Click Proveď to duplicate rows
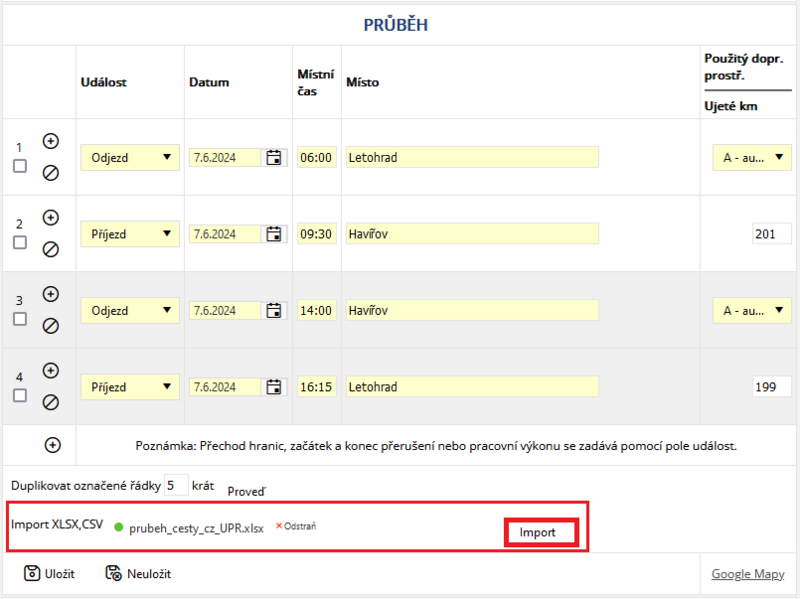This screenshot has width=800, height=599. [x=246, y=492]
